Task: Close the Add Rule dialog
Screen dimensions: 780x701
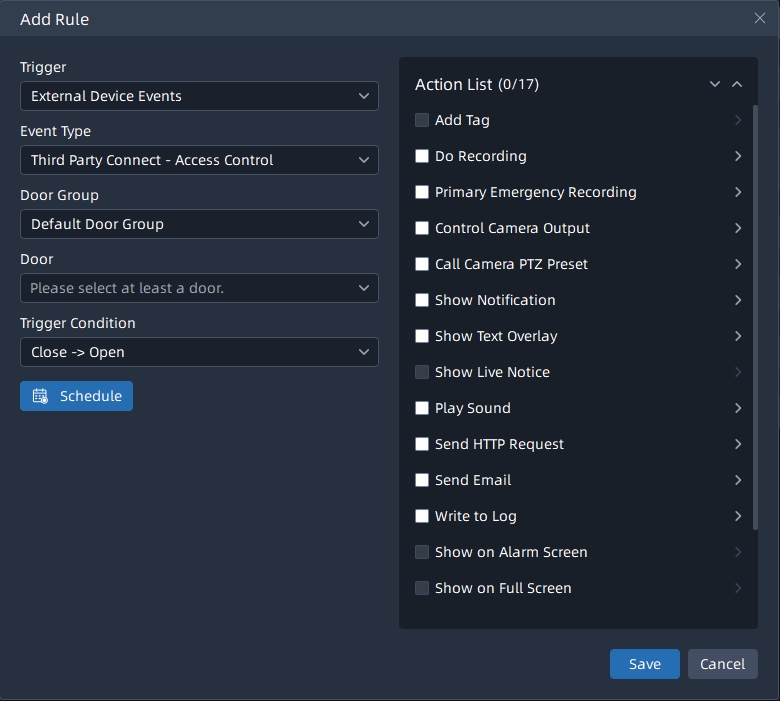Action: point(759,18)
